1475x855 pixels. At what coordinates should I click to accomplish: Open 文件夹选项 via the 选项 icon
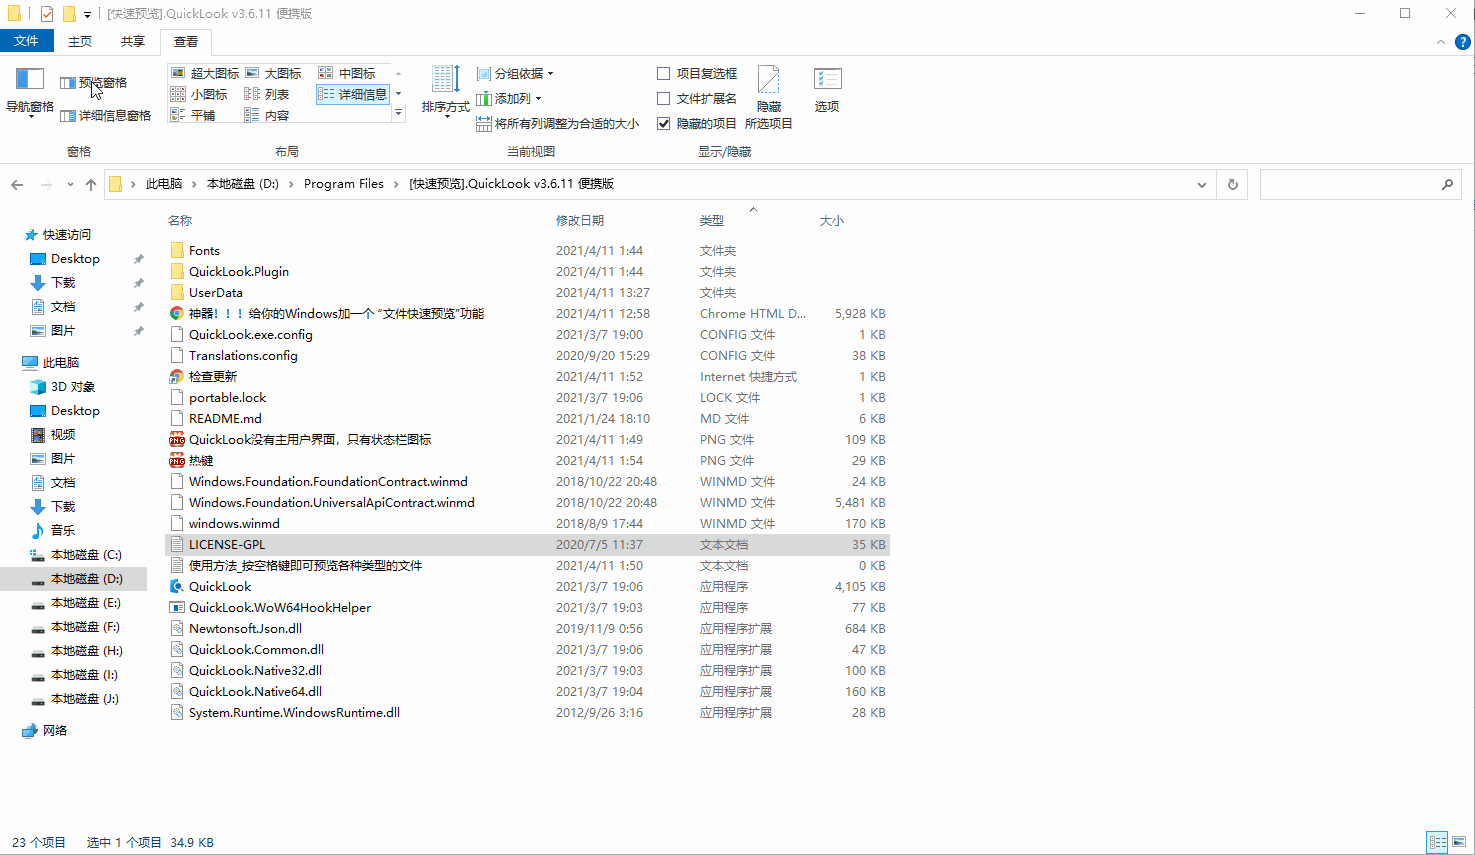827,90
